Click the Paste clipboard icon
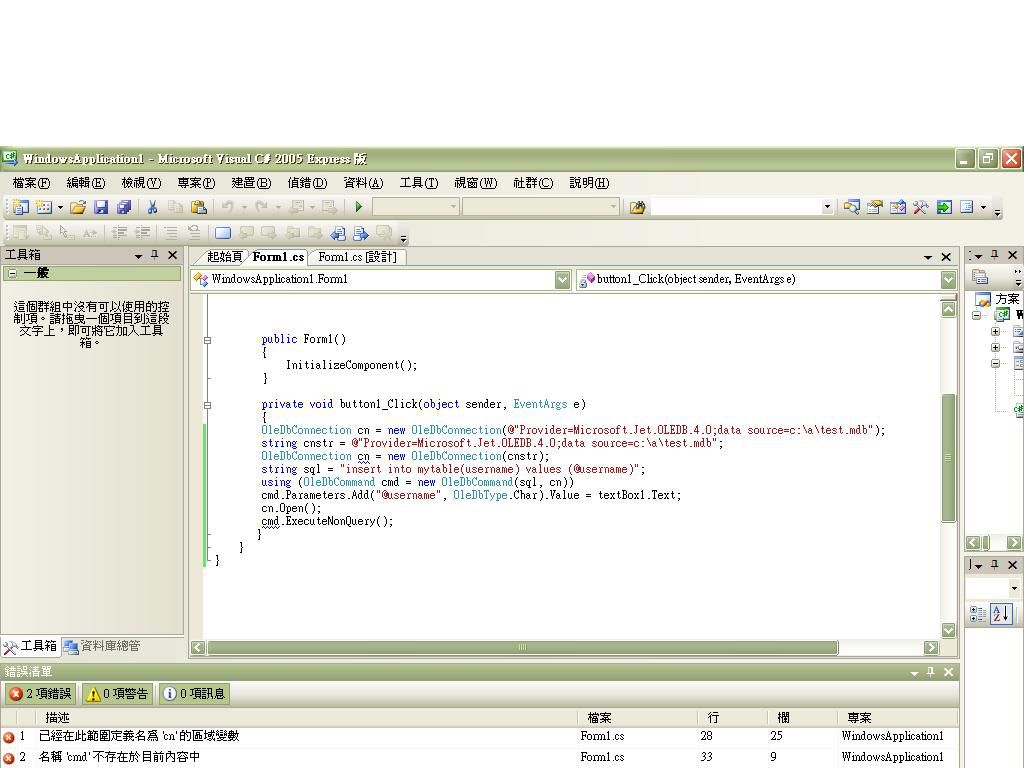The width and height of the screenshot is (1028, 768). click(x=198, y=207)
